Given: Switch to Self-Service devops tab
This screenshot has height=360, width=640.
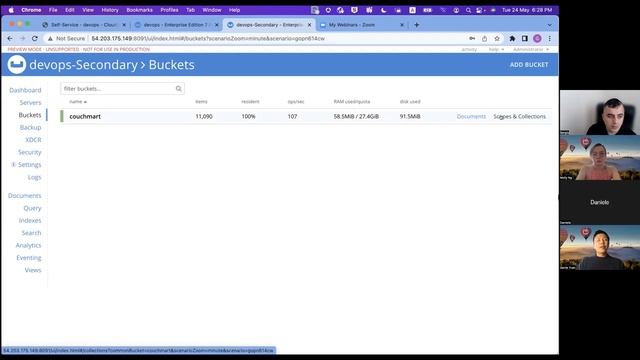Looking at the screenshot, I should [x=84, y=25].
